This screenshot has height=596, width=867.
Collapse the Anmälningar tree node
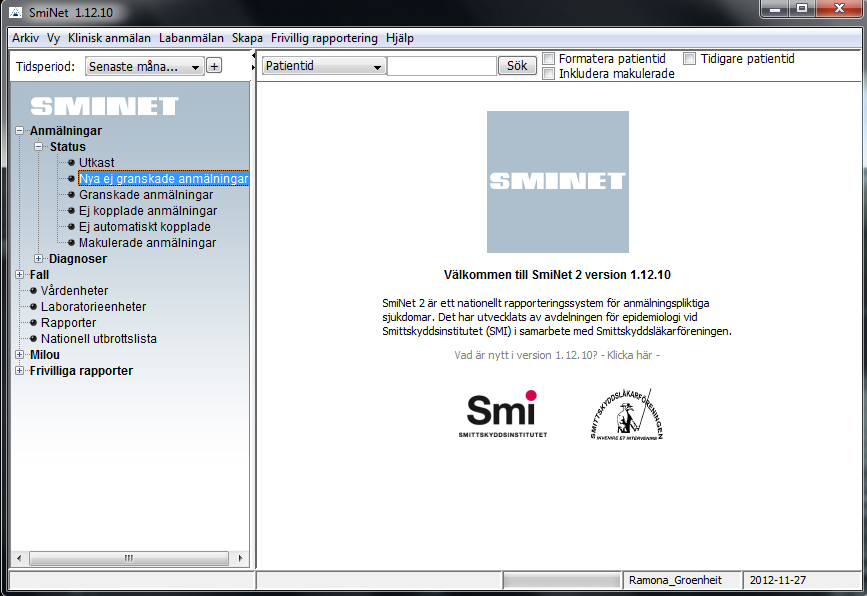click(x=20, y=131)
